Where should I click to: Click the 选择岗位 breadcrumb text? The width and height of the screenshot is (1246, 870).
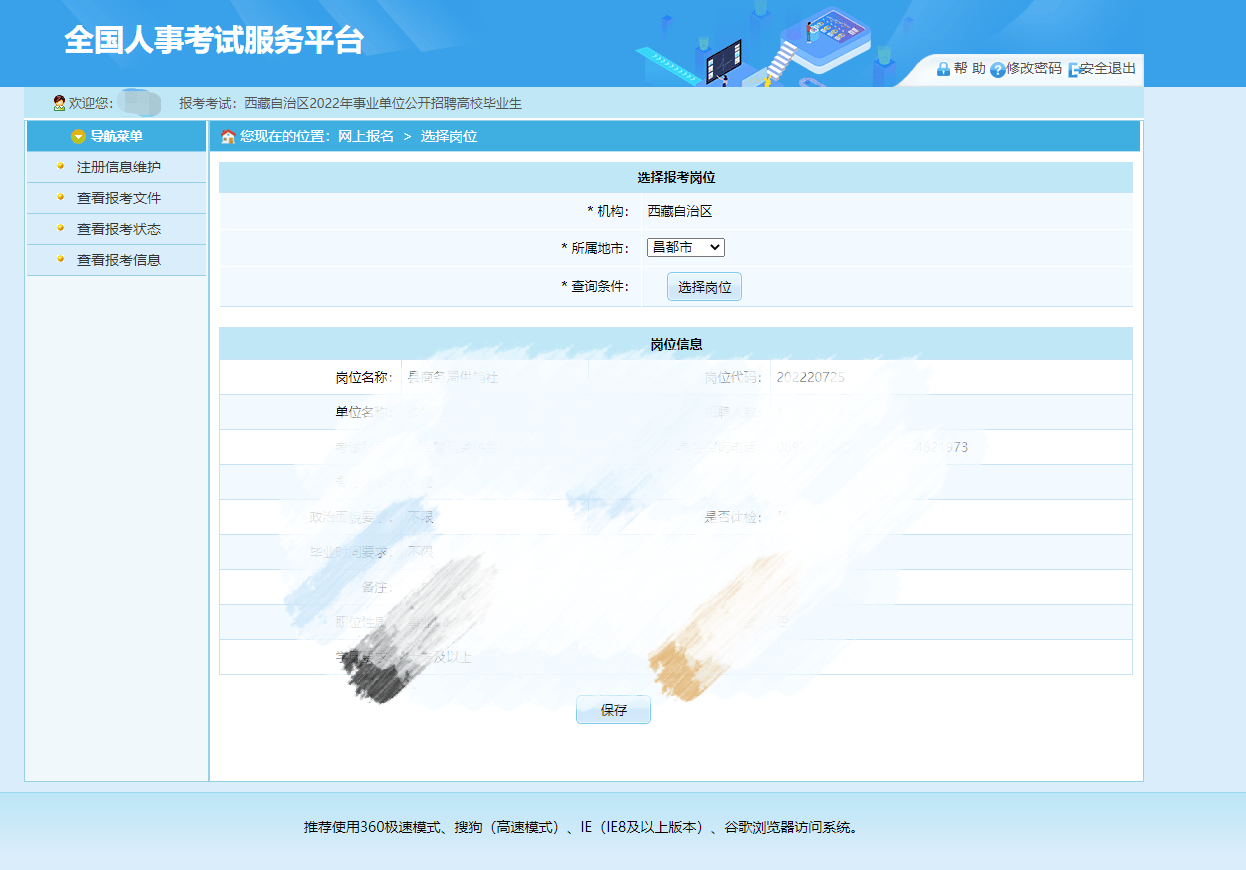coord(448,137)
